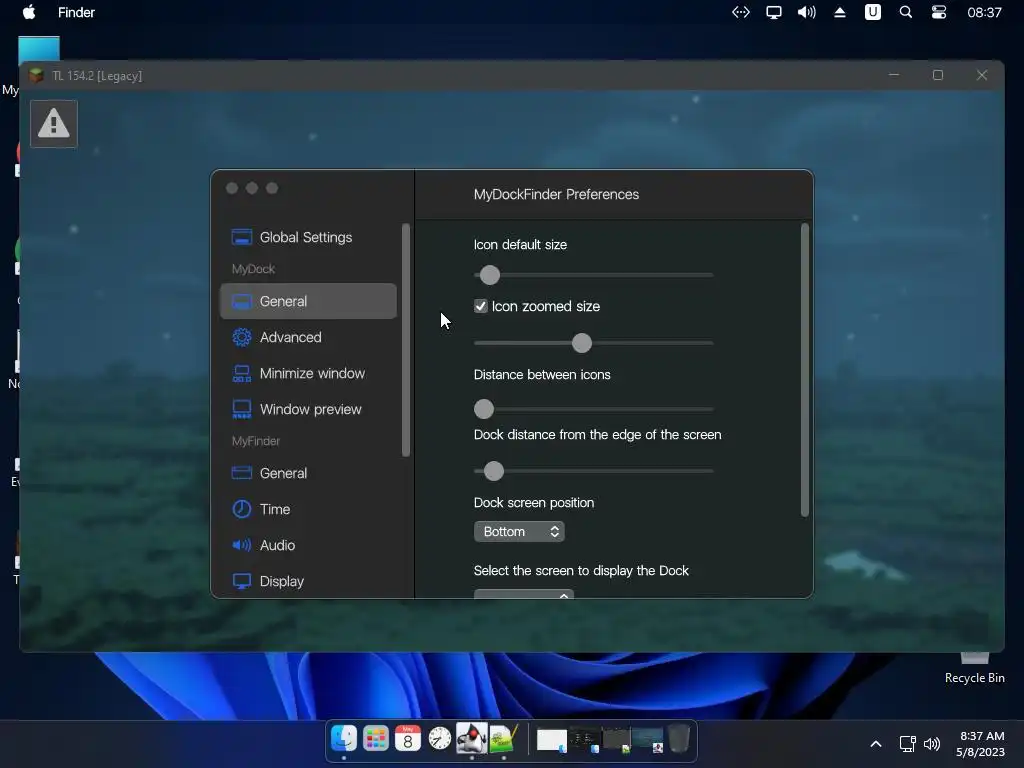Click the sidebar scrollbar in preferences

(x=406, y=340)
